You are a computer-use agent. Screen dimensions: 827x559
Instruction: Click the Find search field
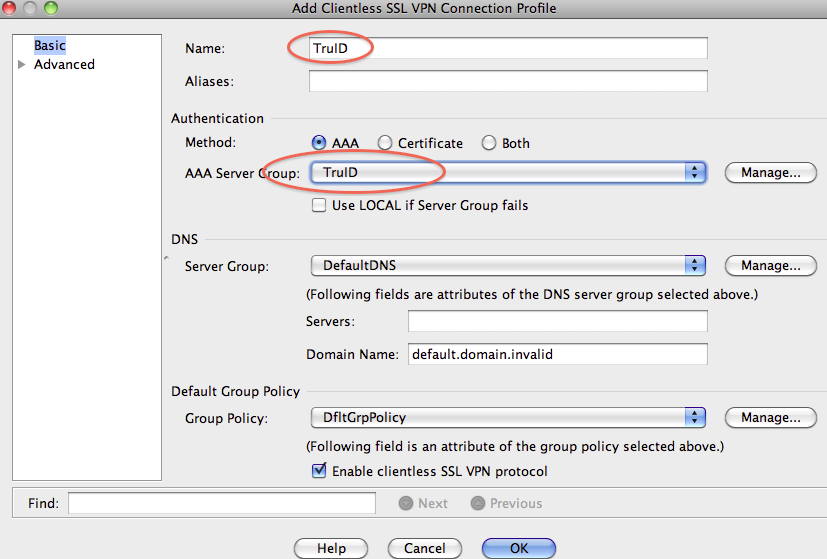[221, 503]
